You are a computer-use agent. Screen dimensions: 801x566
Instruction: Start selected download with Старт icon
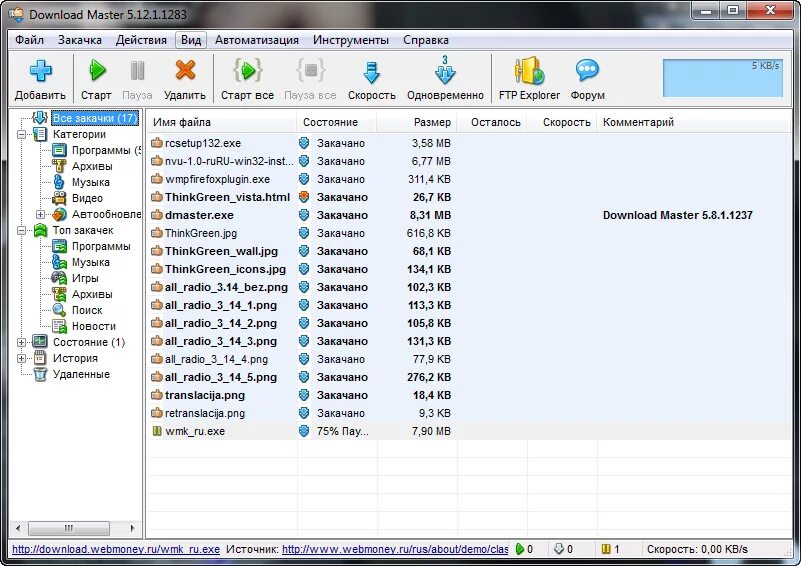[97, 70]
